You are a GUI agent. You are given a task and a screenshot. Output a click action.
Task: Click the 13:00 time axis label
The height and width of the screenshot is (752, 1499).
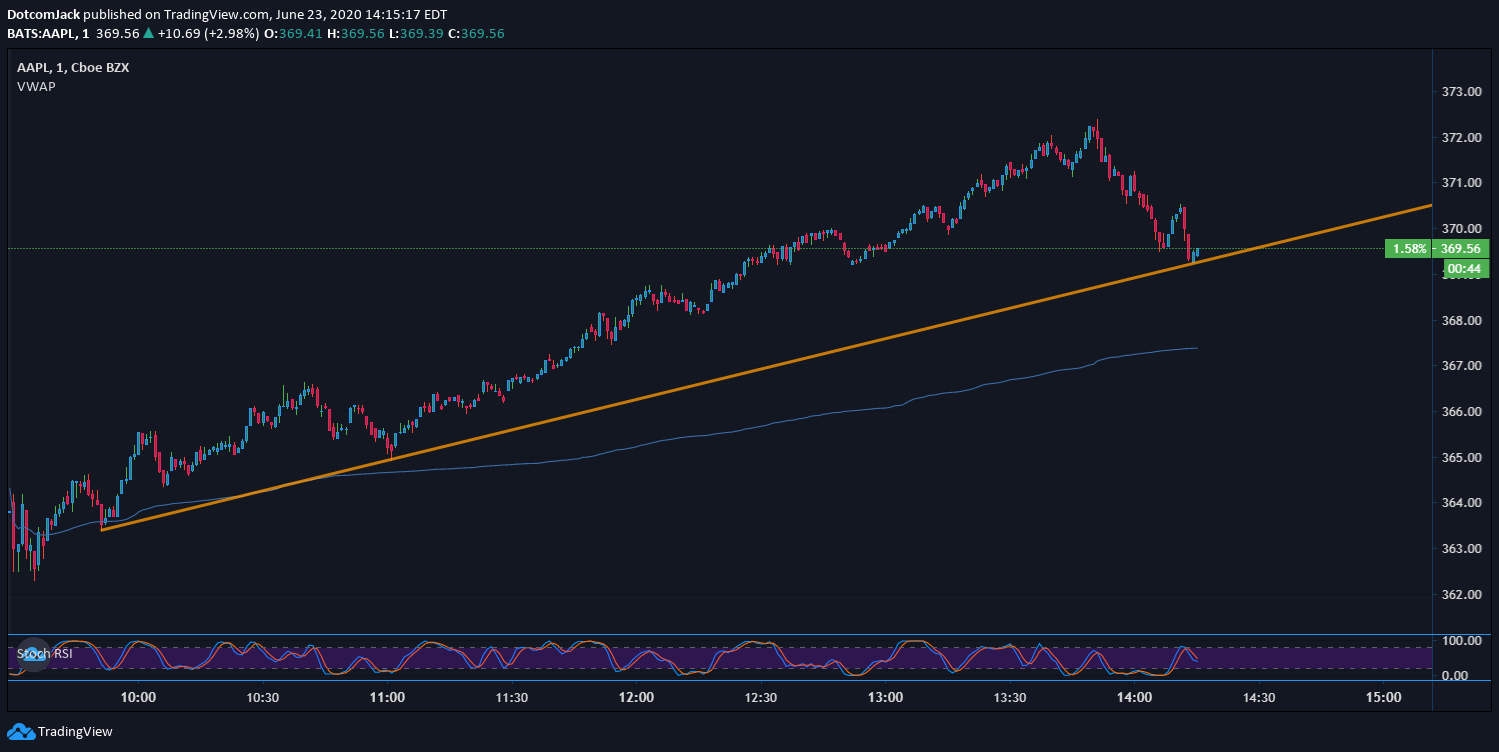pyautogui.click(x=885, y=697)
